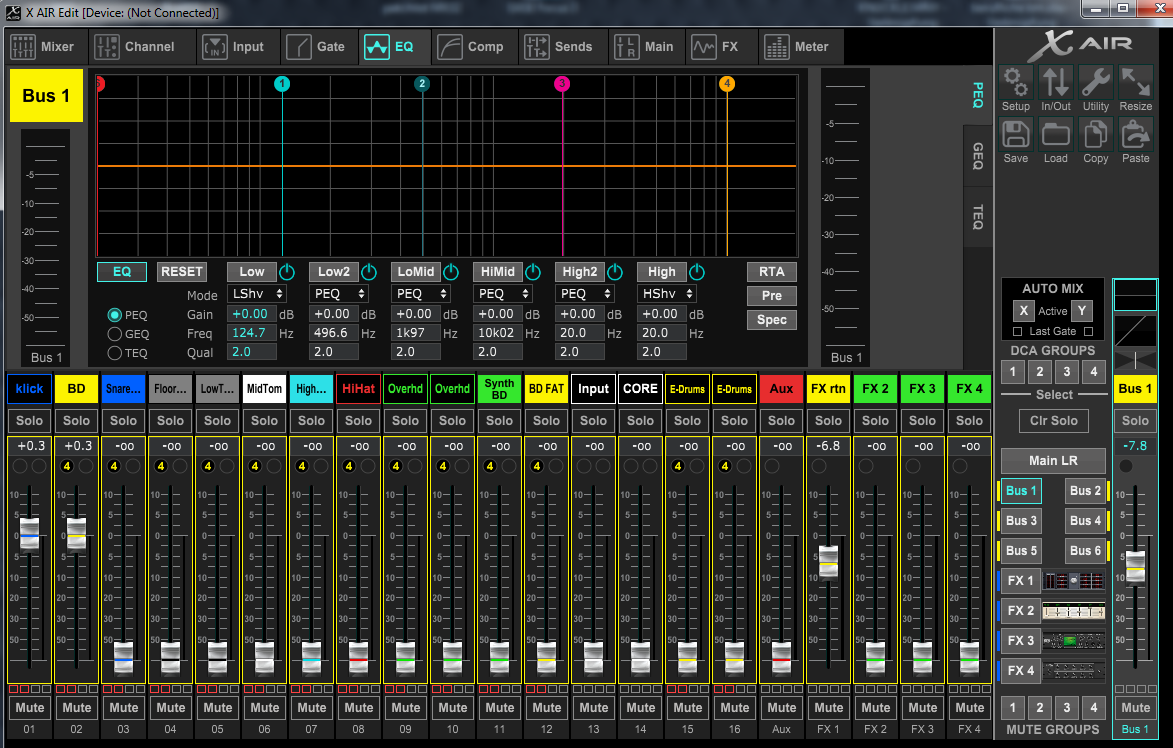Click the Paste clipboard icon
Image resolution: width=1173 pixels, height=748 pixels.
[x=1136, y=135]
